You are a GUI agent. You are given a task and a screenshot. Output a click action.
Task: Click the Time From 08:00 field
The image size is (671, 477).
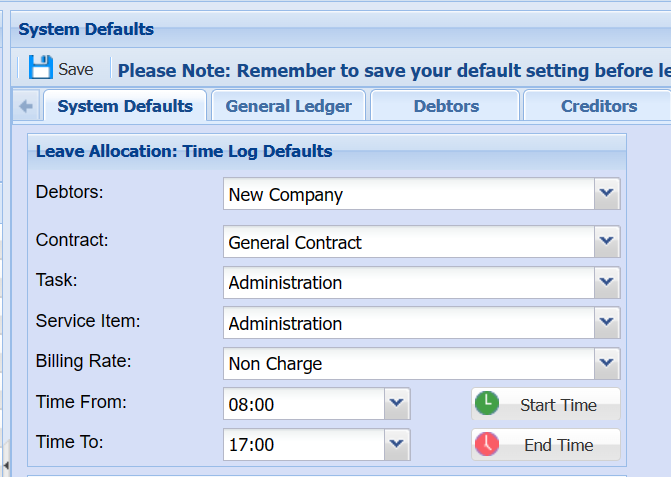pos(303,405)
